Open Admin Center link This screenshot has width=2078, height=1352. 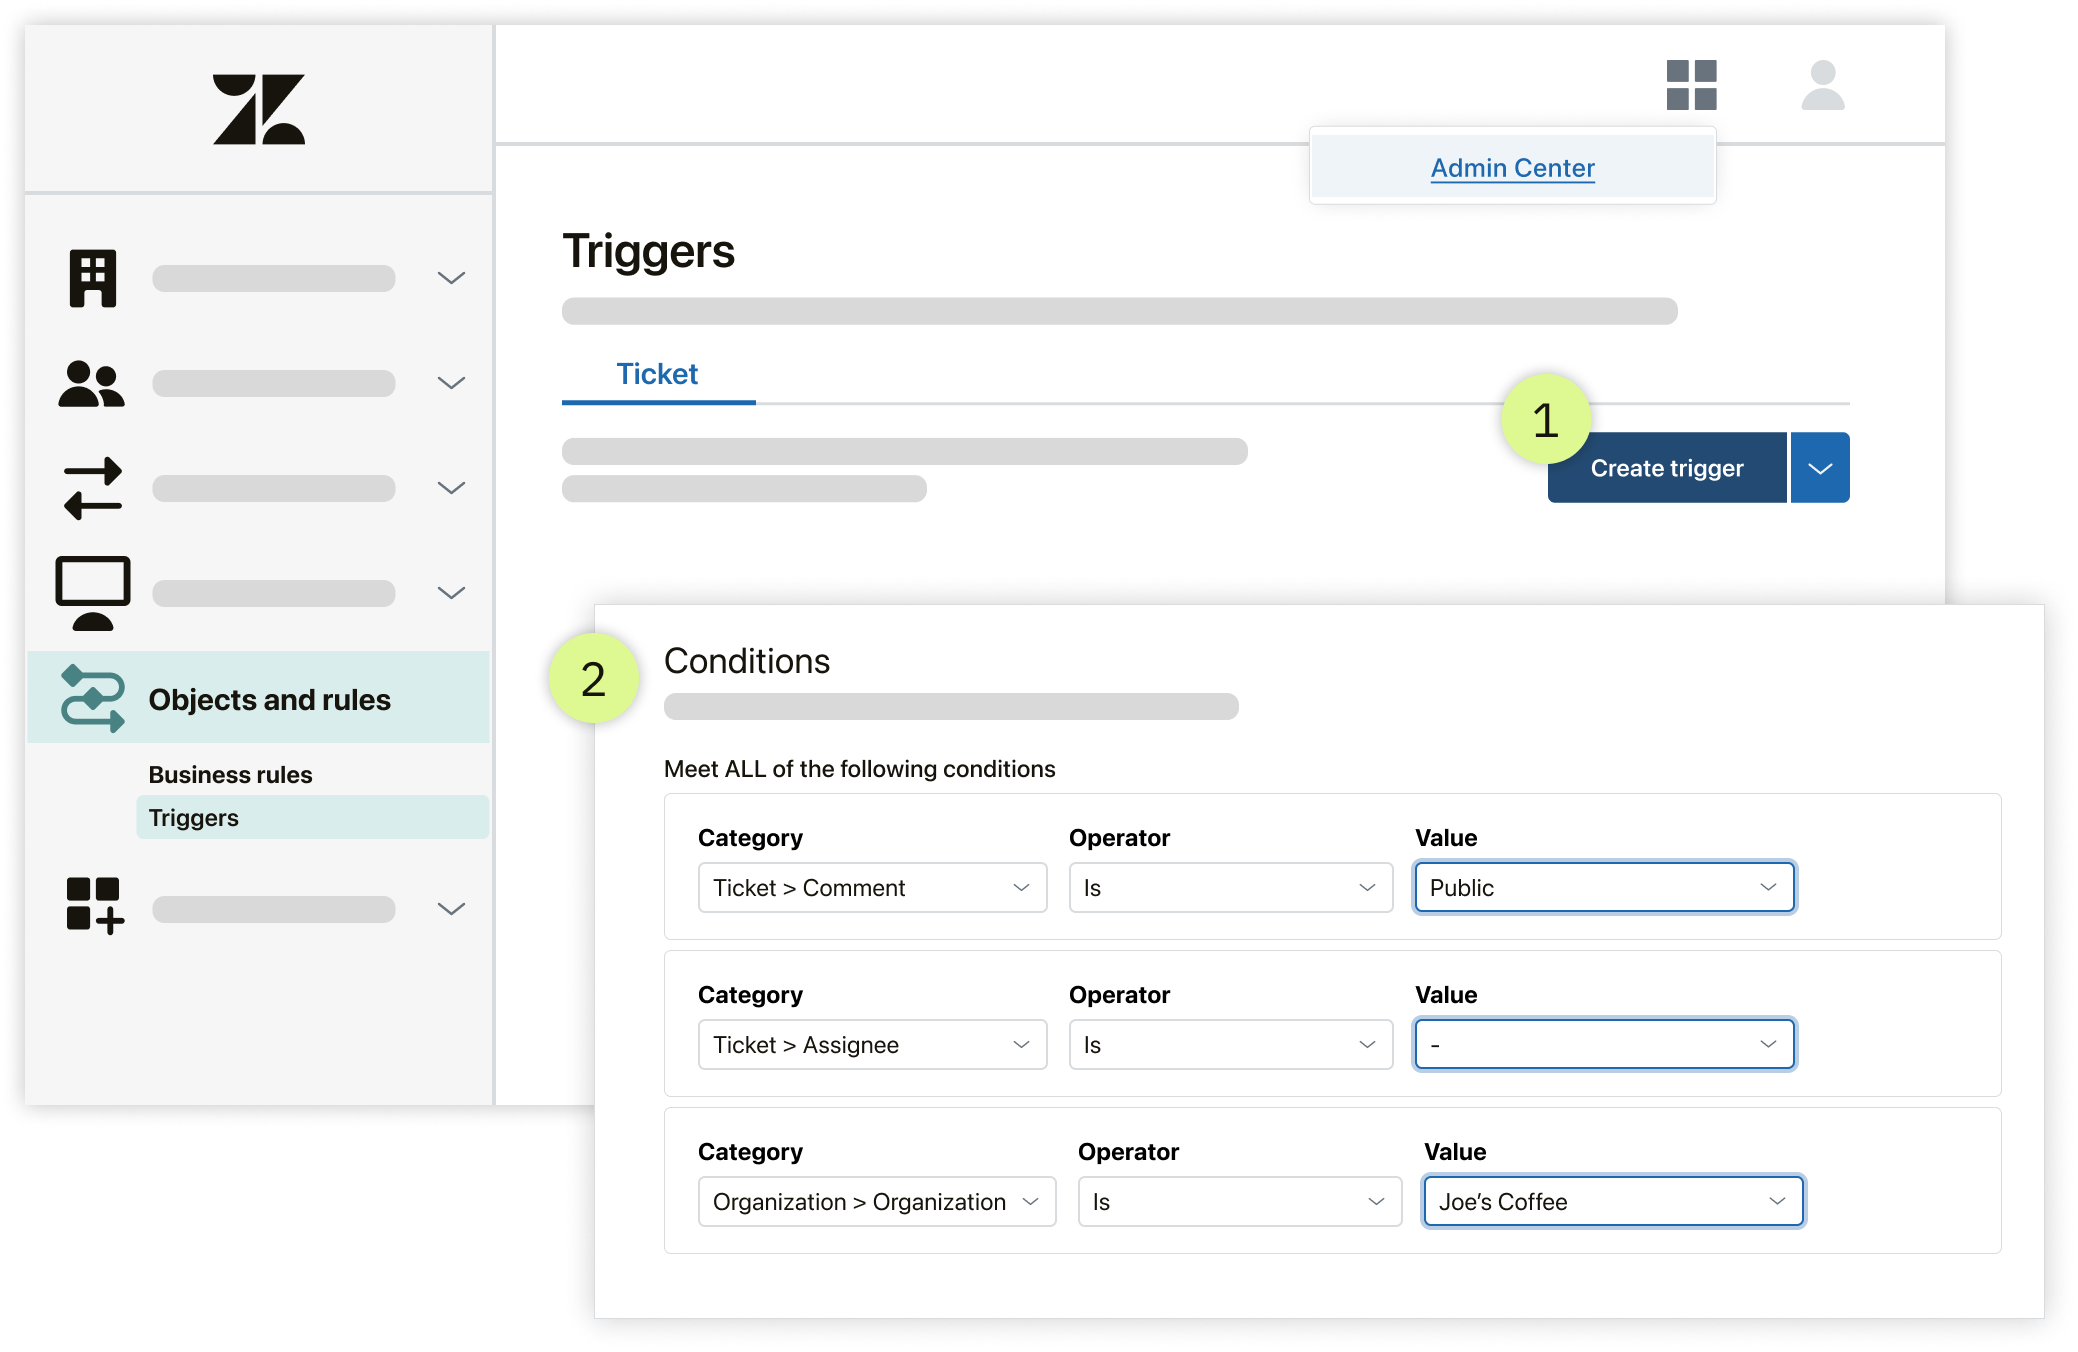point(1510,168)
